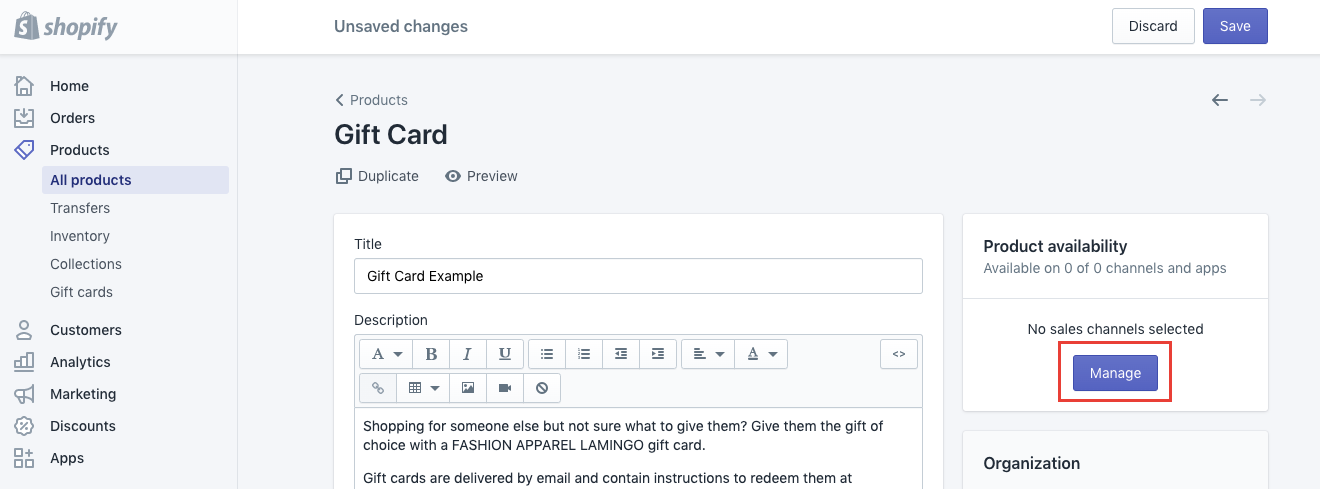Click the outdent icon
This screenshot has width=1320, height=489.
coord(621,354)
